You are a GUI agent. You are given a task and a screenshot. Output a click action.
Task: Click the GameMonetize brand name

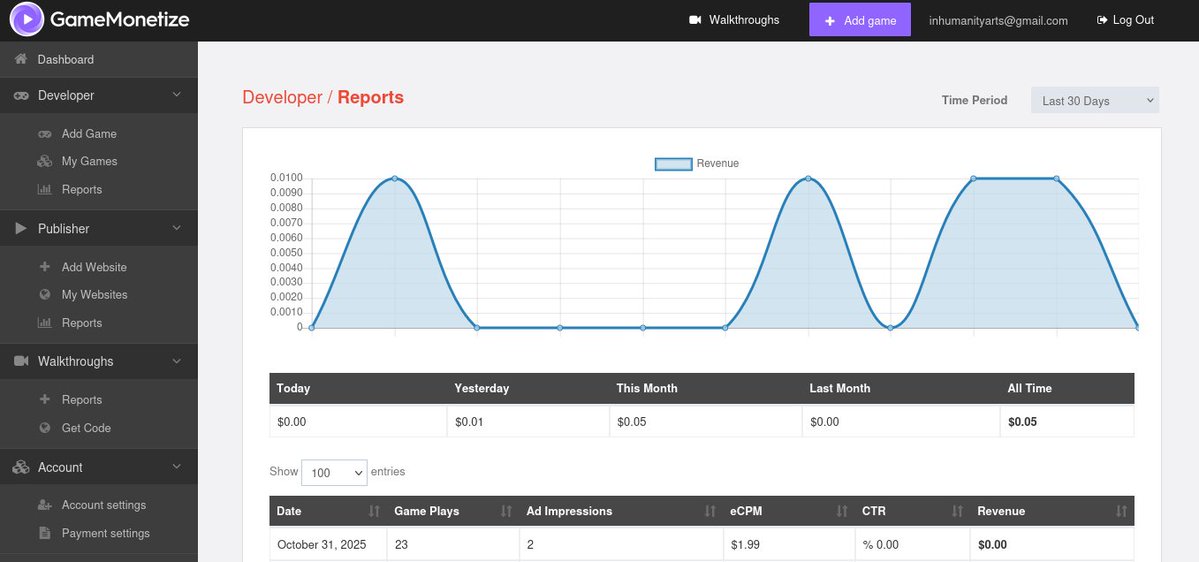119,20
